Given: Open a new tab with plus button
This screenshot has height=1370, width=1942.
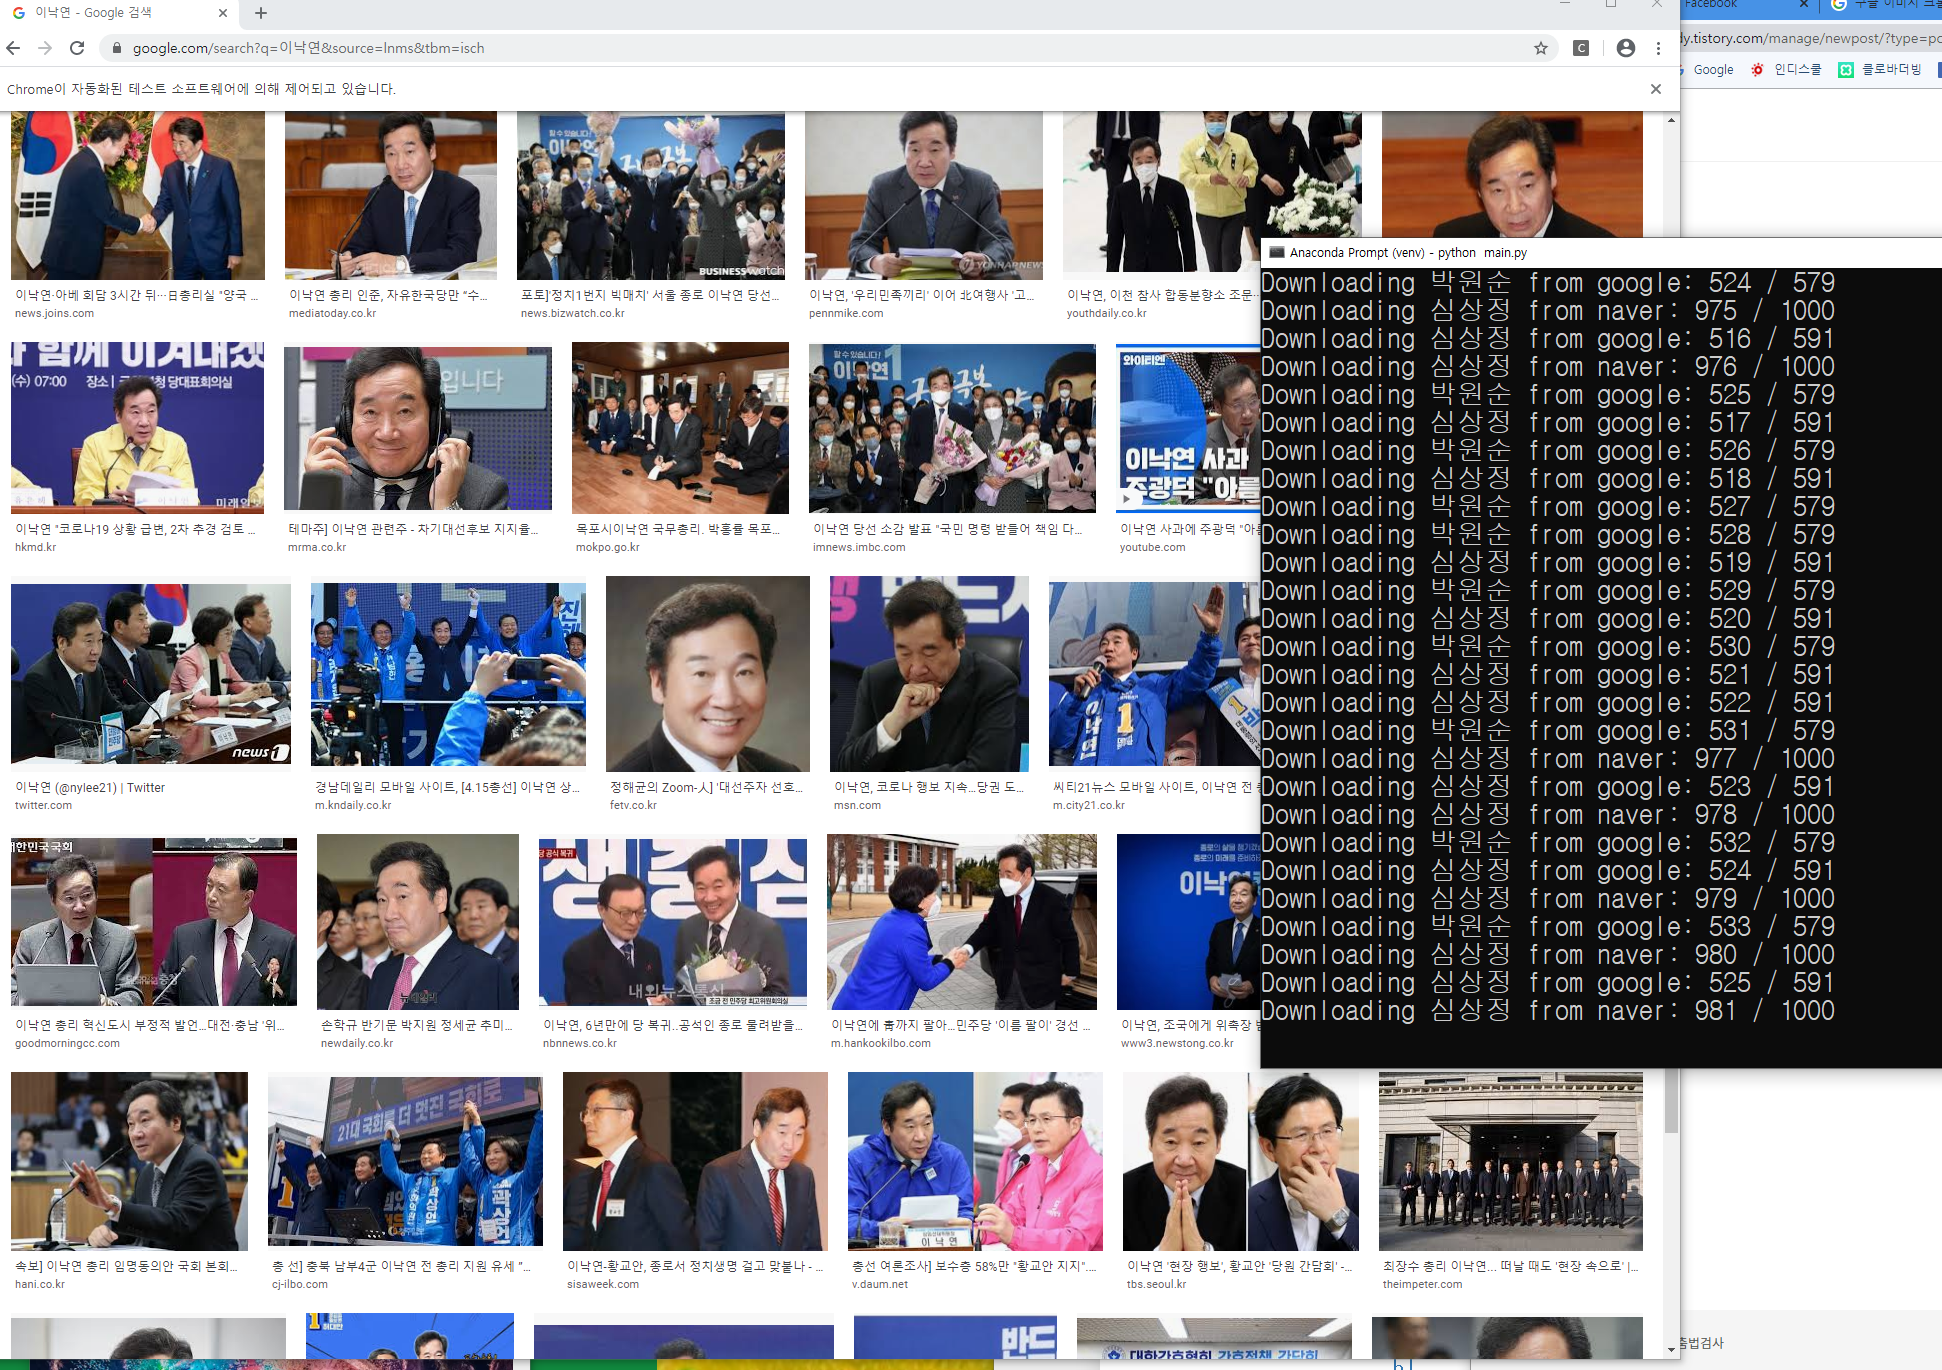Looking at the screenshot, I should (x=261, y=13).
